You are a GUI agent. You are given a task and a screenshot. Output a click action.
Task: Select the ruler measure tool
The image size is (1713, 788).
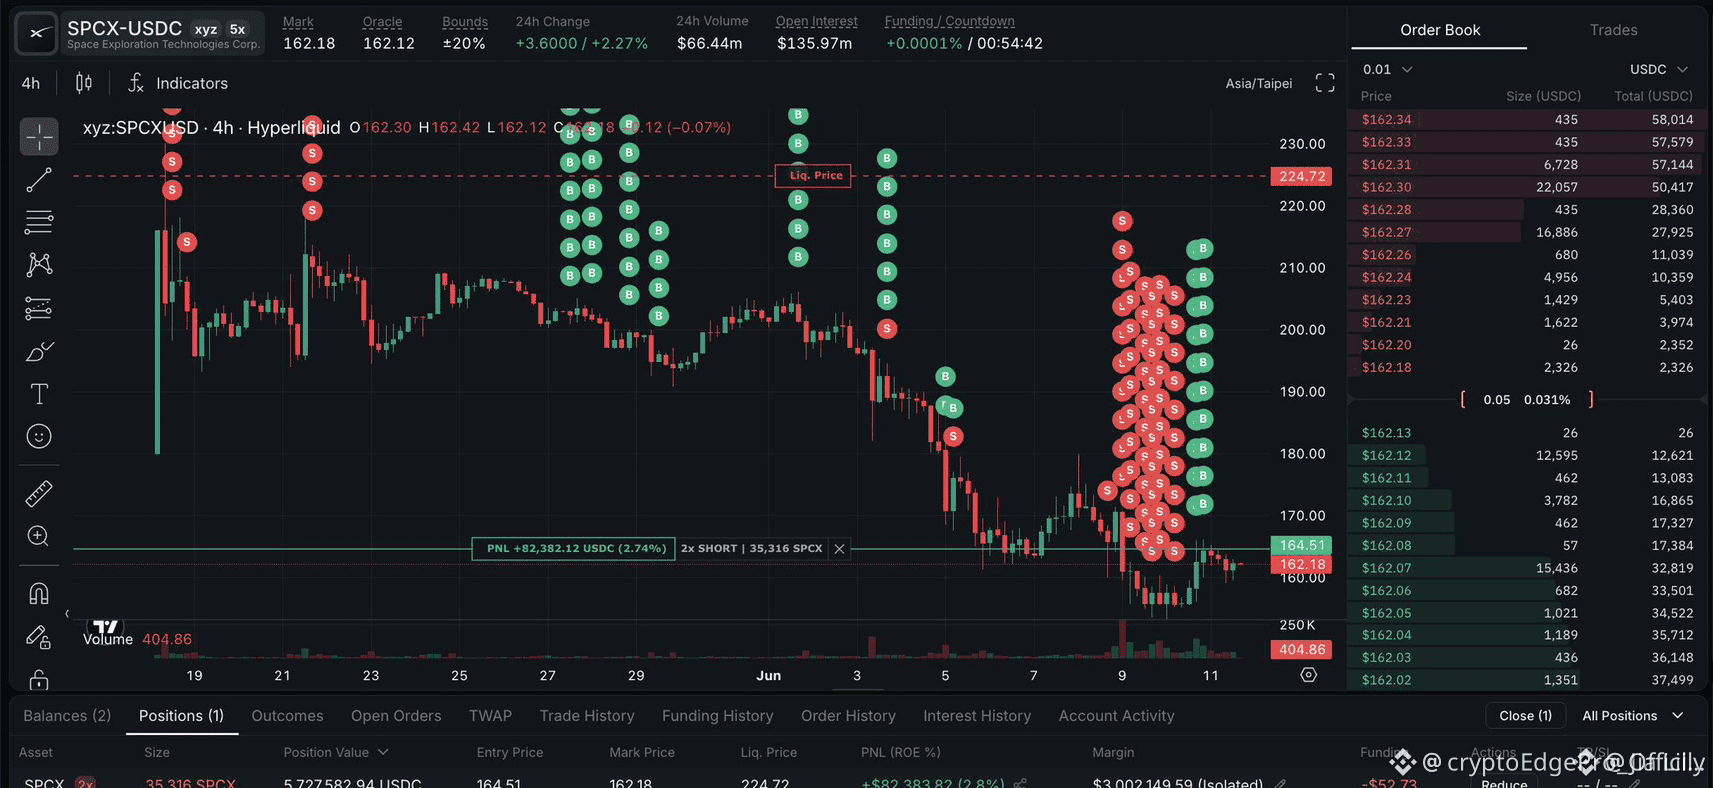coord(39,493)
